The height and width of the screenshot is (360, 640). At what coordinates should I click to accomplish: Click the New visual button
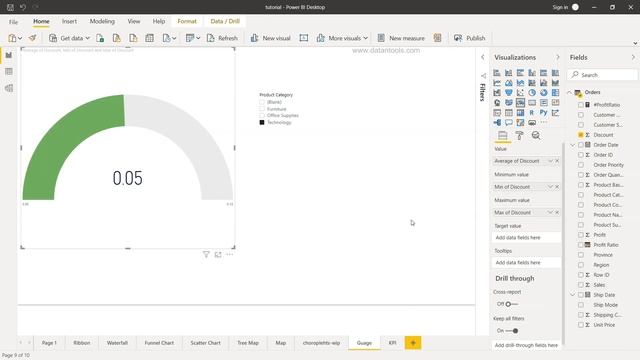(270, 38)
